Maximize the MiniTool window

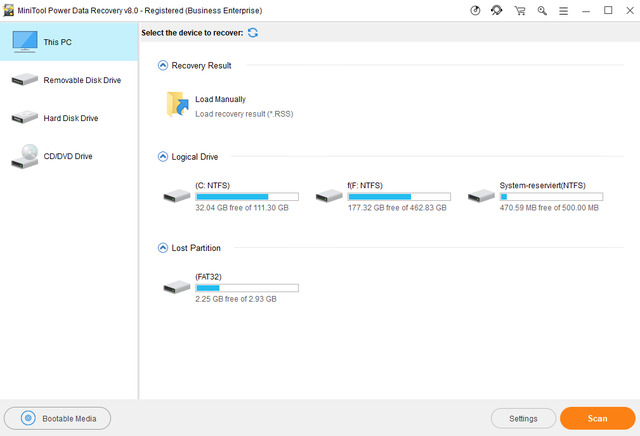(x=608, y=11)
